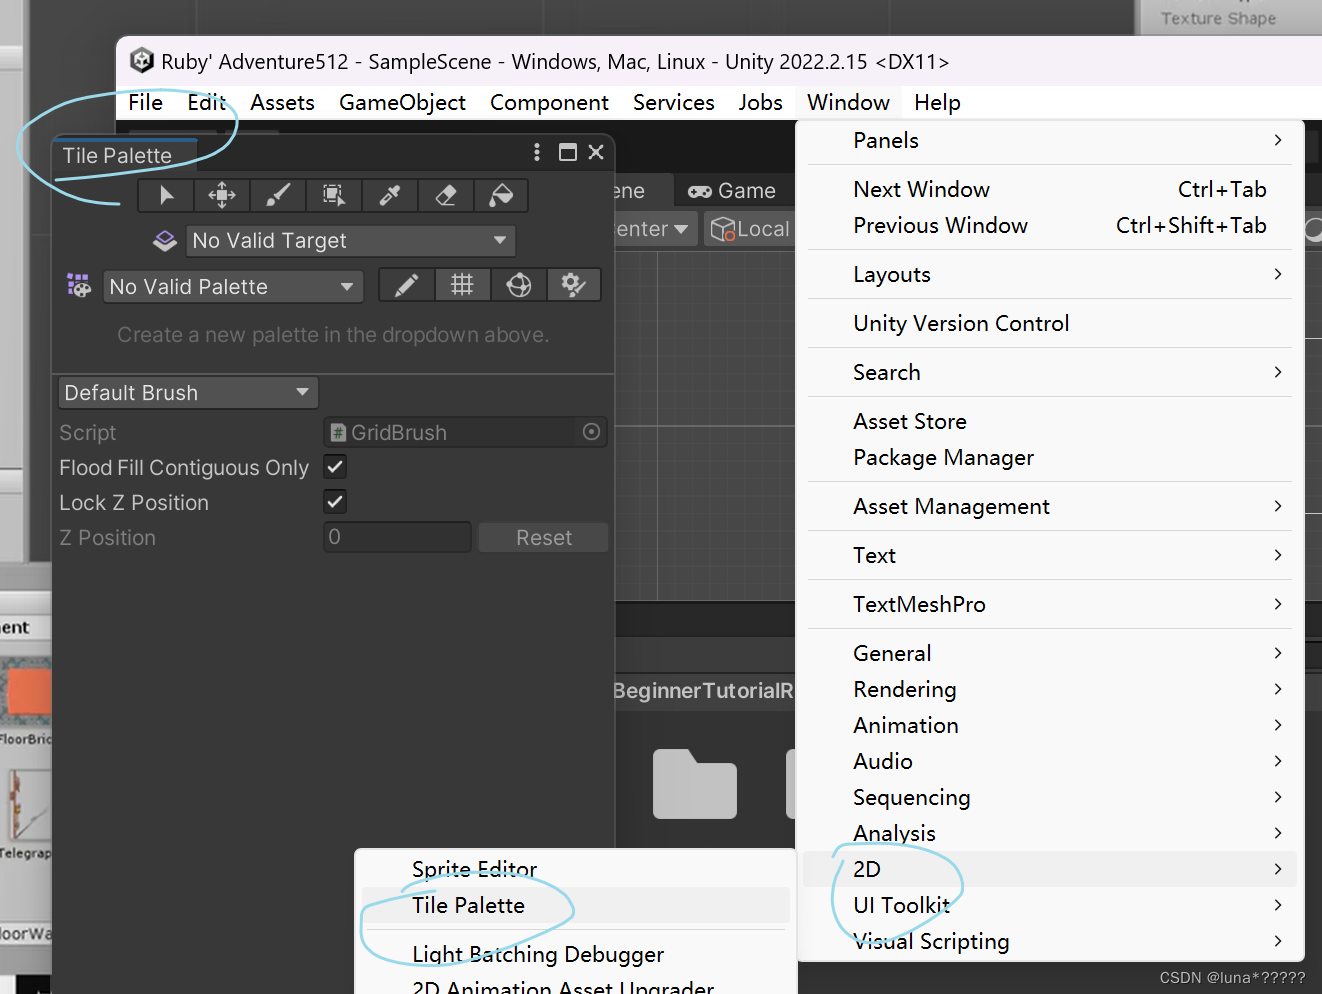Viewport: 1322px width, 994px height.
Task: Switch to the Game tab
Action: [733, 191]
